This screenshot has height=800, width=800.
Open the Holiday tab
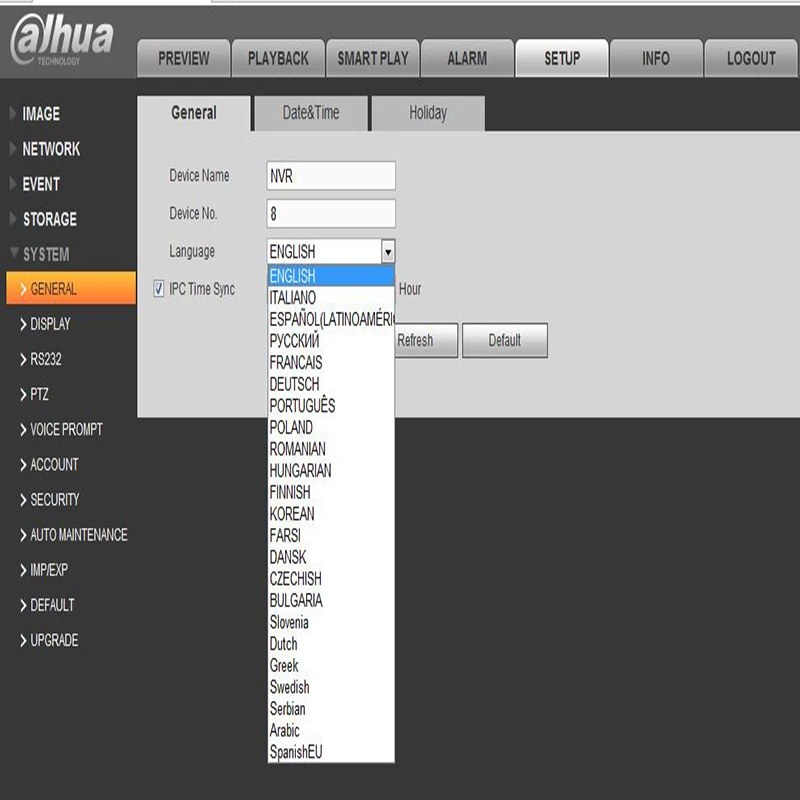pos(428,113)
